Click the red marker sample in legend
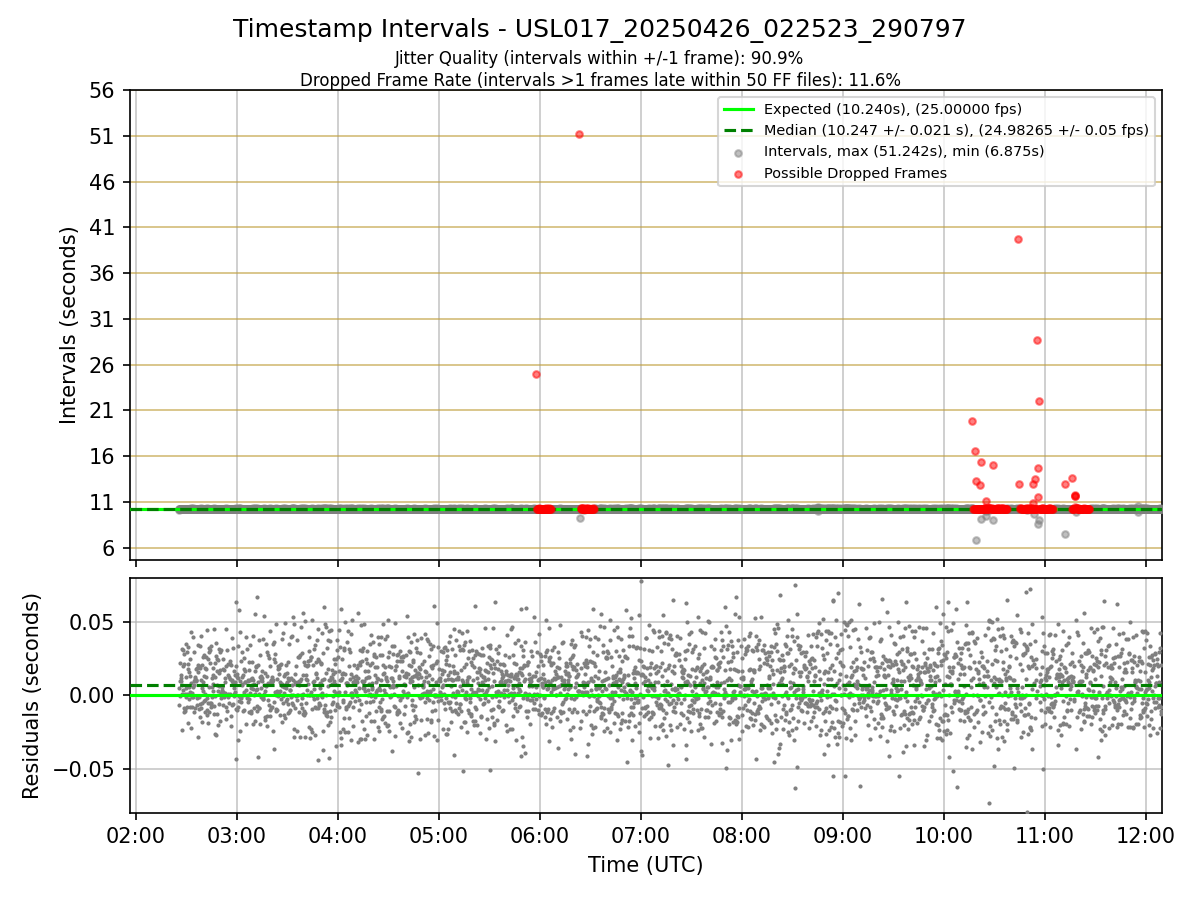This screenshot has height=900, width=1200. (738, 174)
